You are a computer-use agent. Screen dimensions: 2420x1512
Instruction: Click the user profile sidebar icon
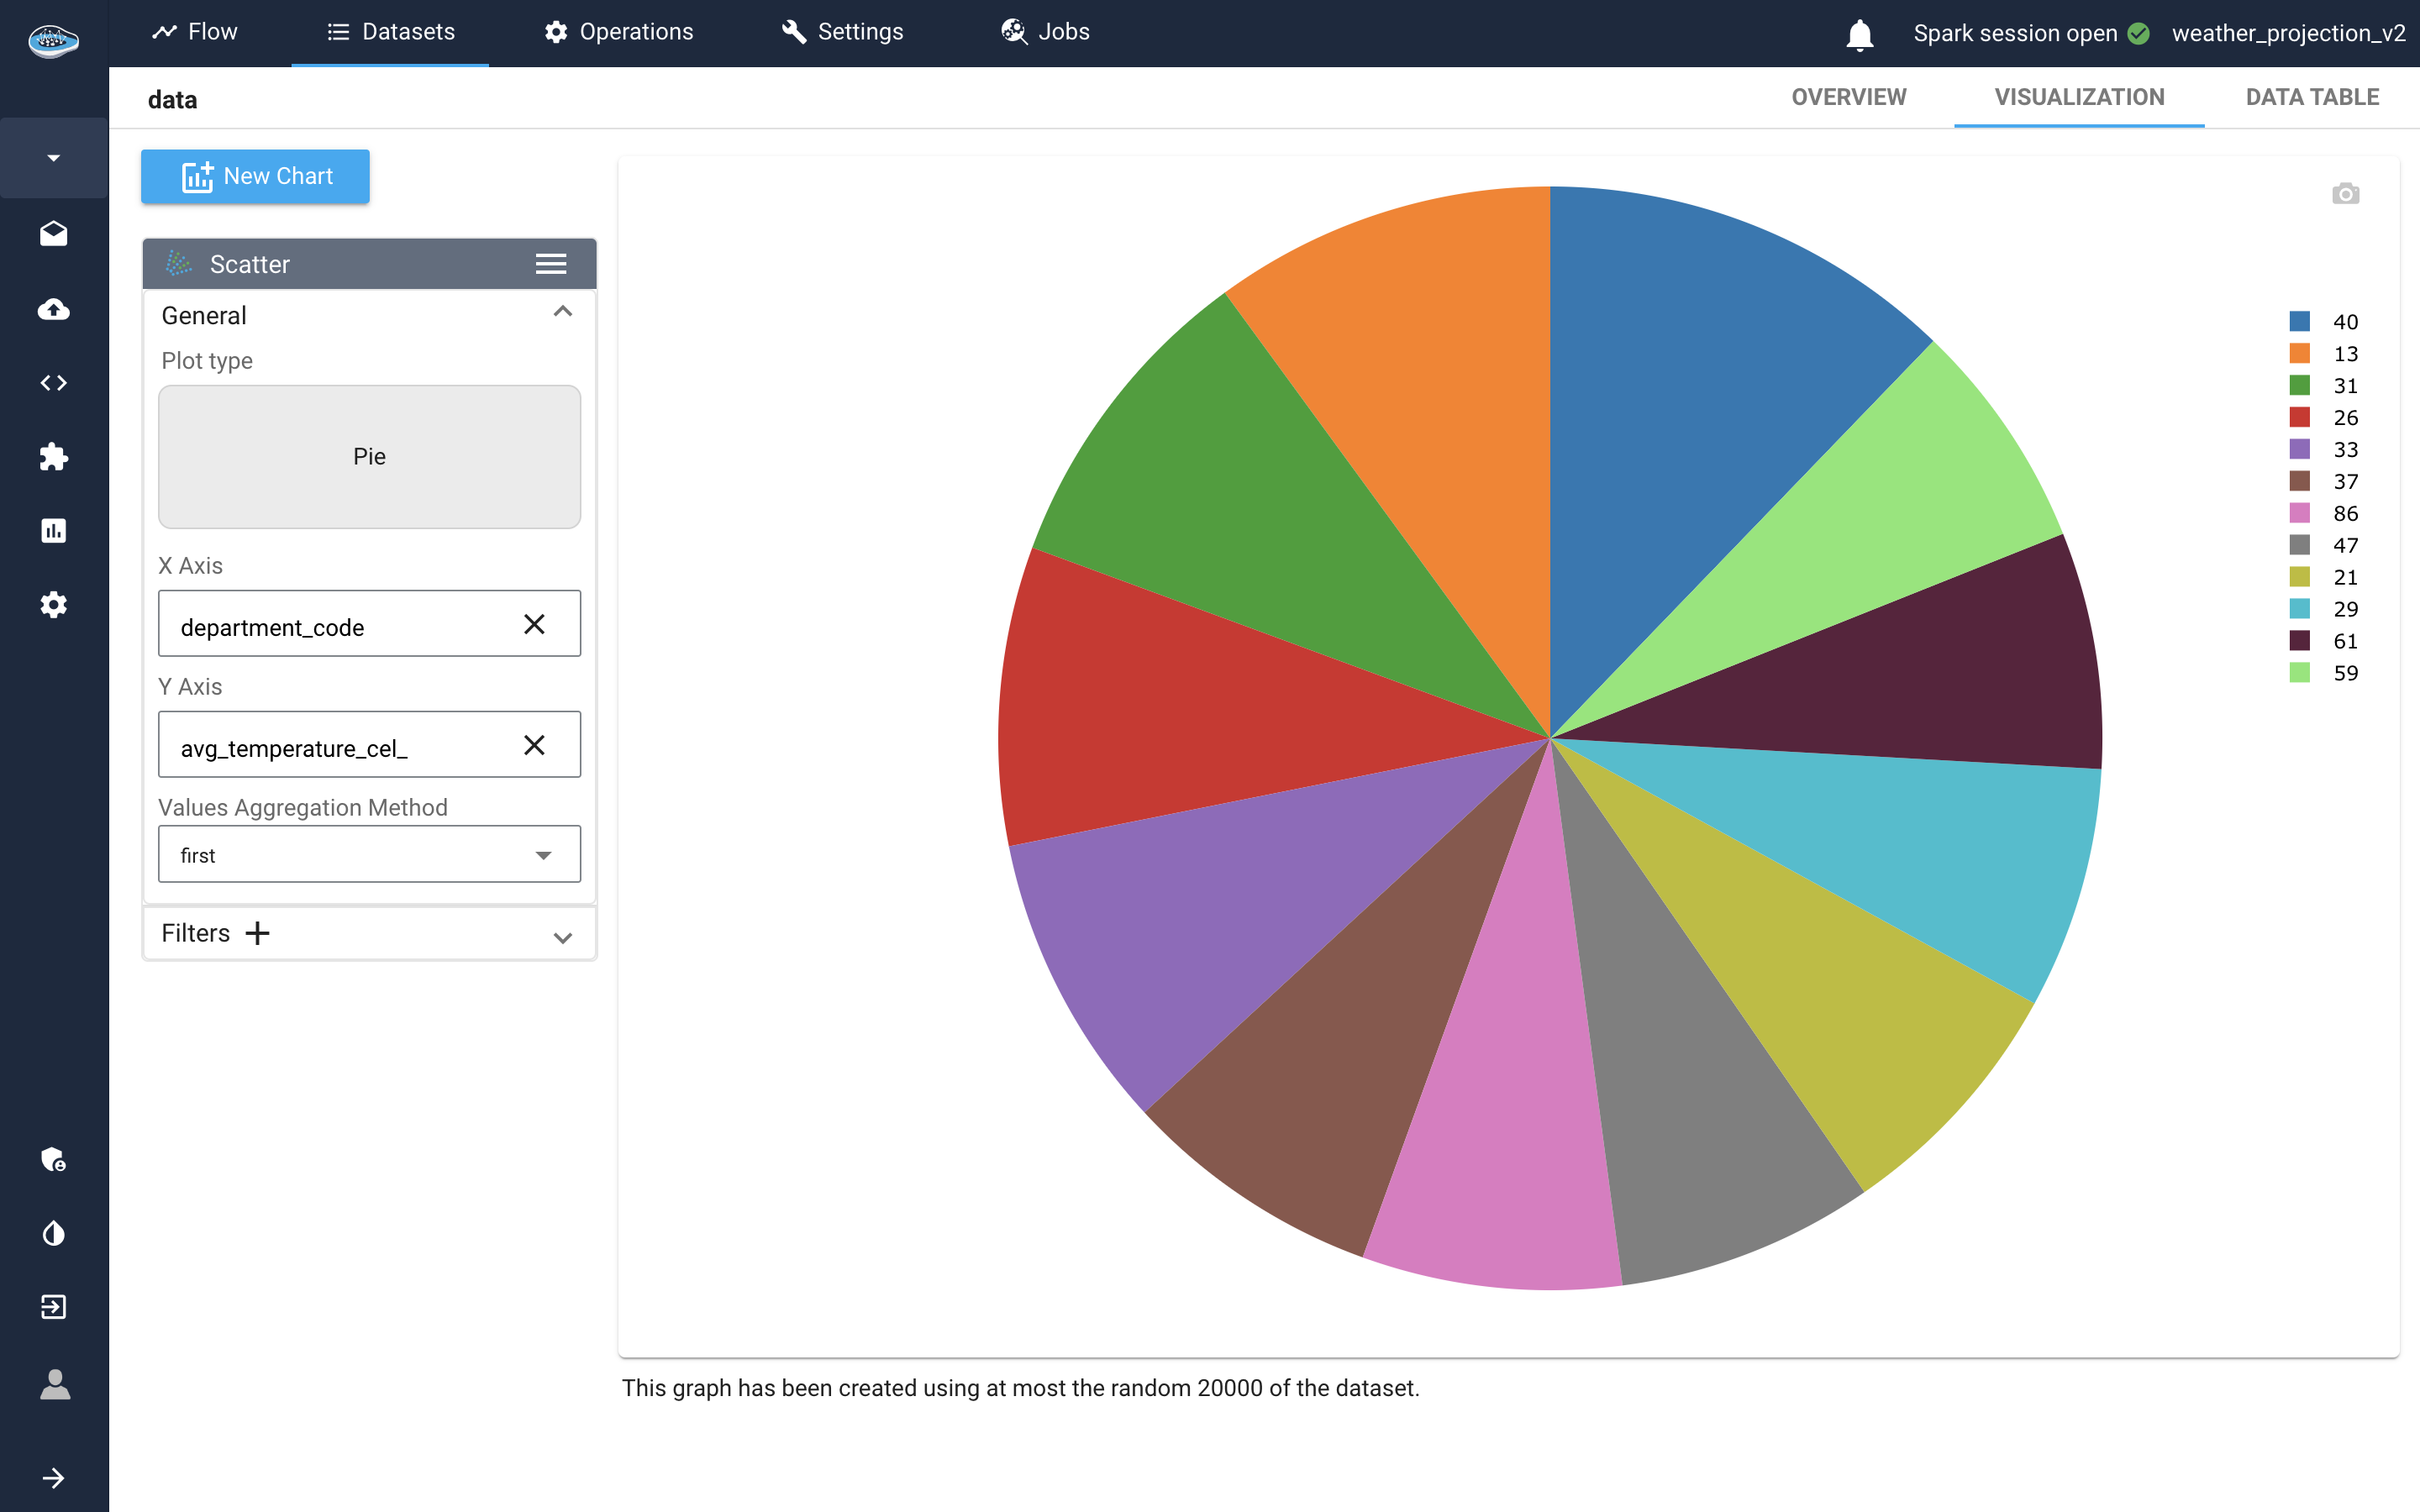tap(54, 1385)
